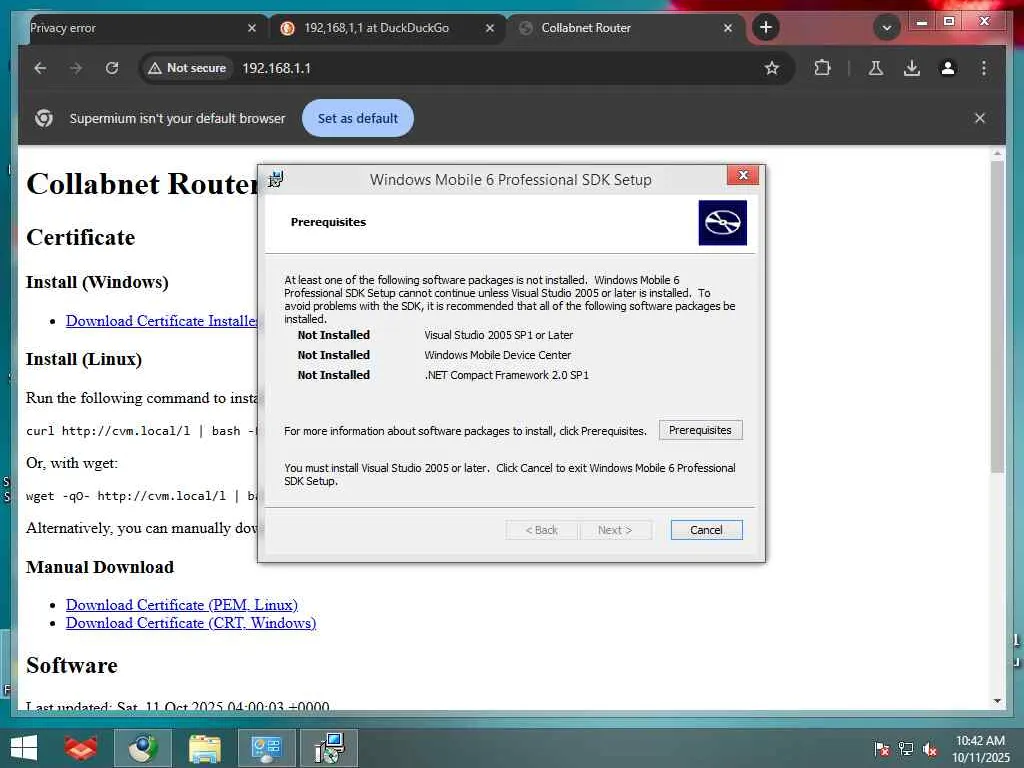Cancel the SDK Setup wizard
The image size is (1024, 768).
coord(706,530)
